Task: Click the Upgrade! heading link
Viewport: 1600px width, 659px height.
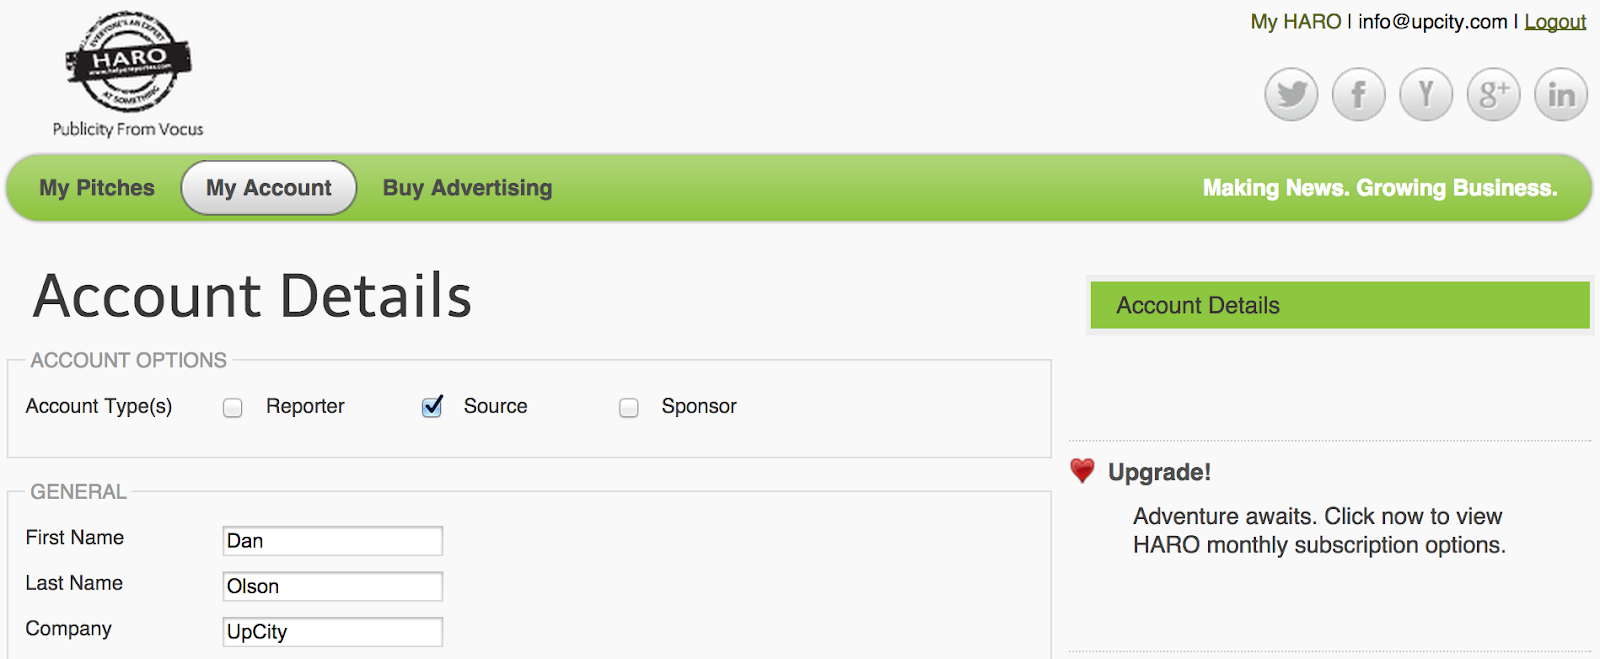Action: pos(1159,472)
